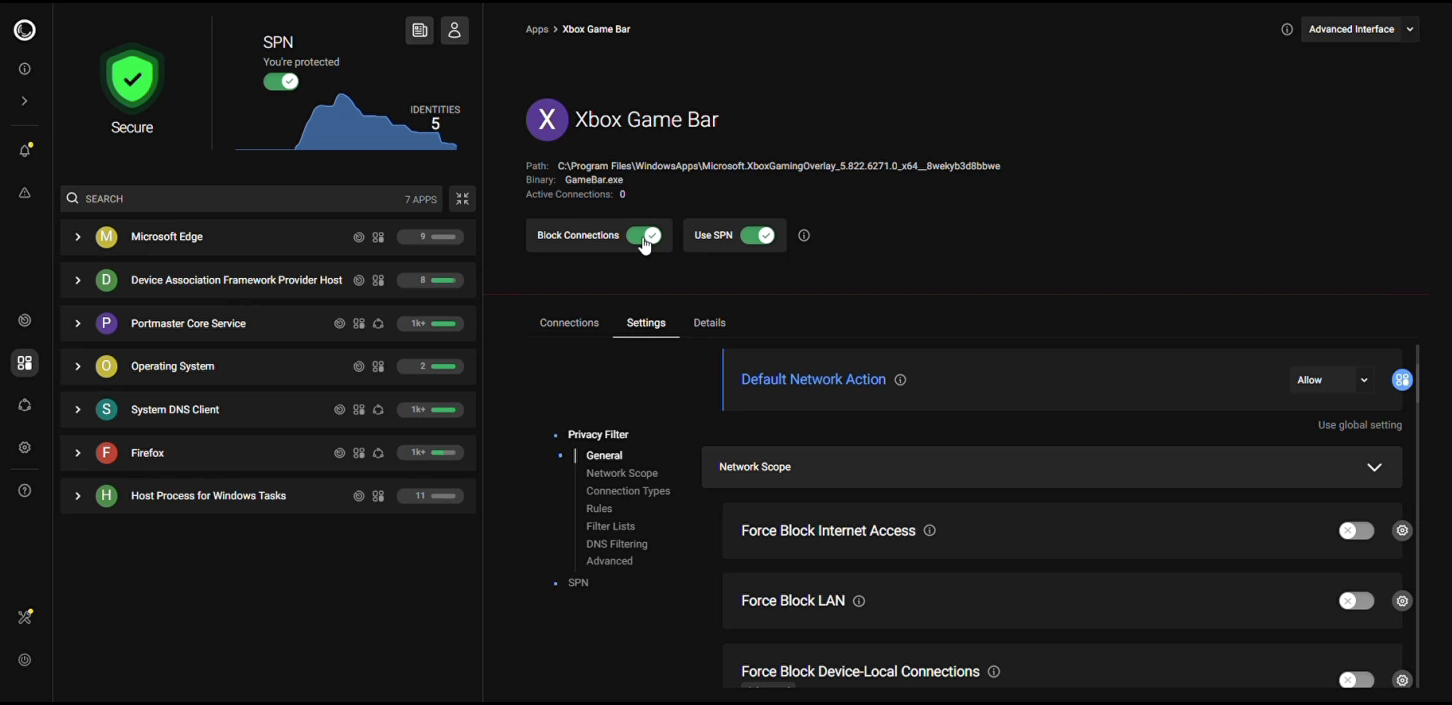Click the grid icon in Microsoft Edge row
Image resolution: width=1452 pixels, height=705 pixels.
[378, 238]
